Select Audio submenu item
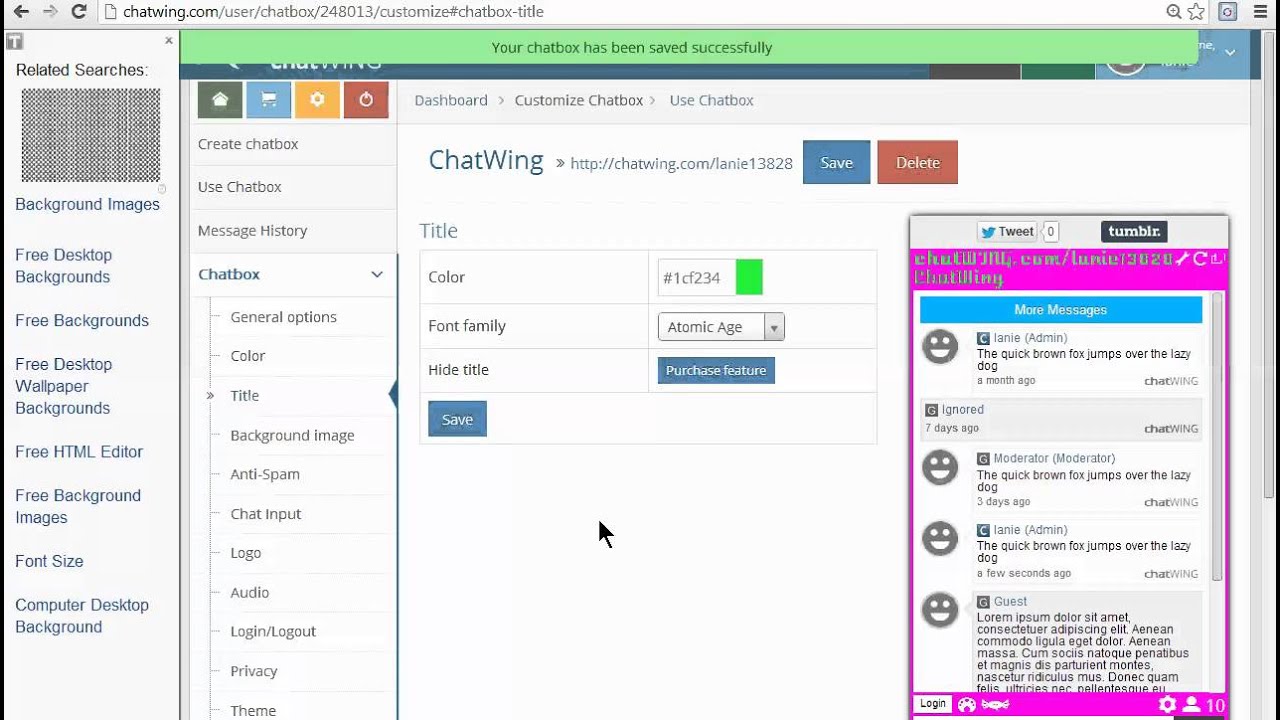 point(250,592)
